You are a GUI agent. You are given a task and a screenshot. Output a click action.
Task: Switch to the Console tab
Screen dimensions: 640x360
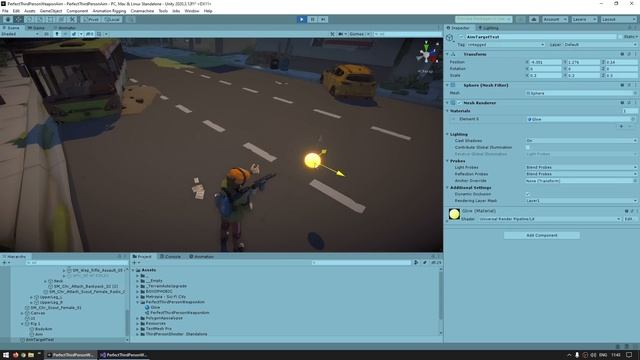pyautogui.click(x=170, y=257)
